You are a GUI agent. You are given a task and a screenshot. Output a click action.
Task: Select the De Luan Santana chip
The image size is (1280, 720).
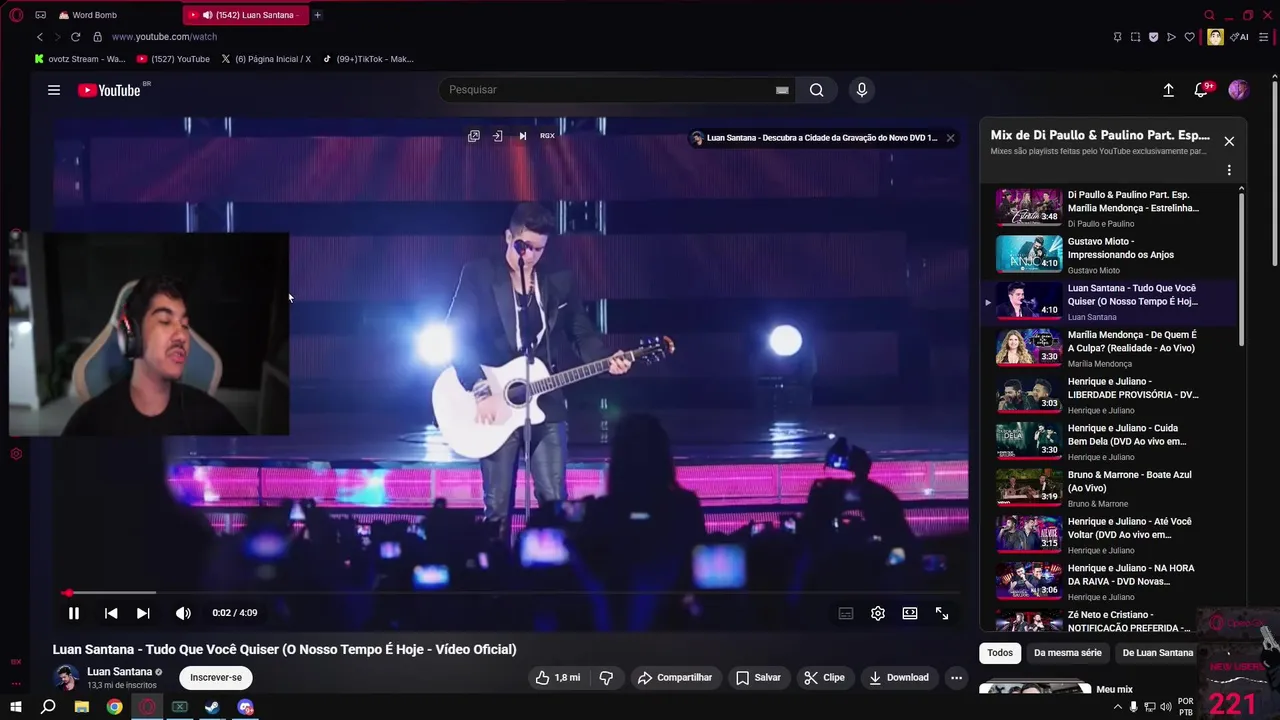point(1157,653)
